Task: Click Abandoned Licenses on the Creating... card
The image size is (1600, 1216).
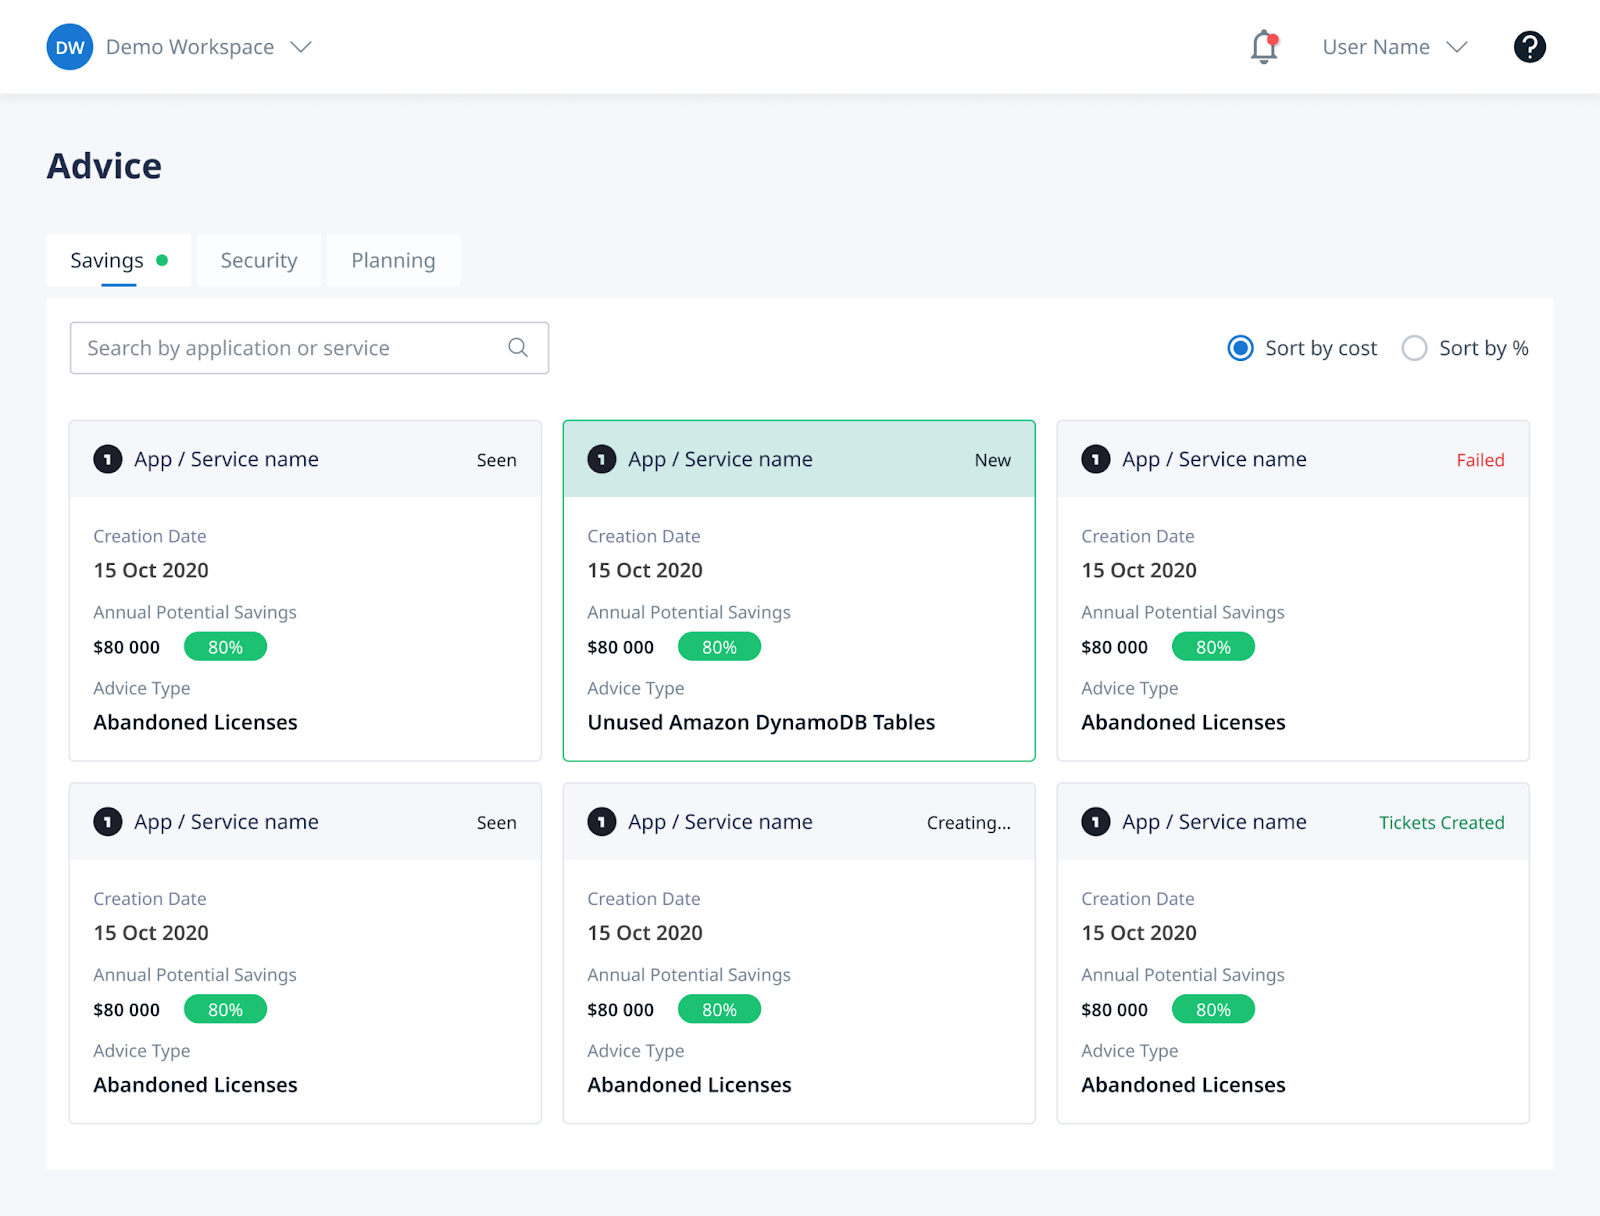Action: [x=689, y=1085]
